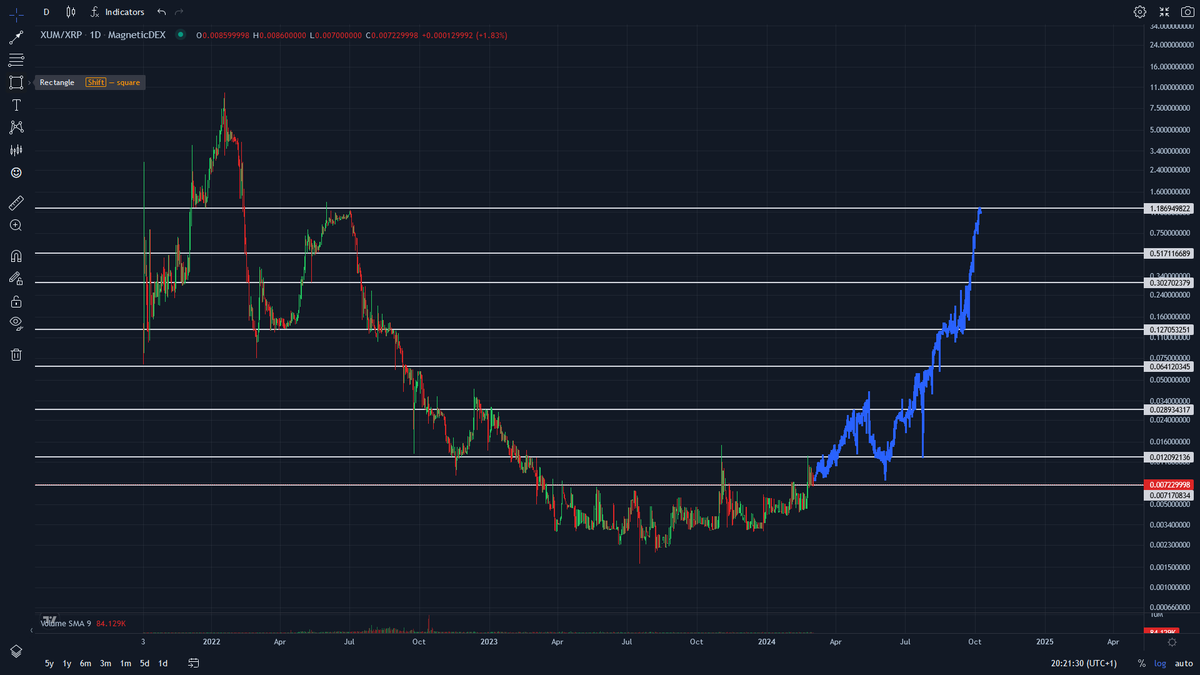The height and width of the screenshot is (675, 1200).
Task: Select the 0.302702379 horizontal line label
Action: point(1168,283)
